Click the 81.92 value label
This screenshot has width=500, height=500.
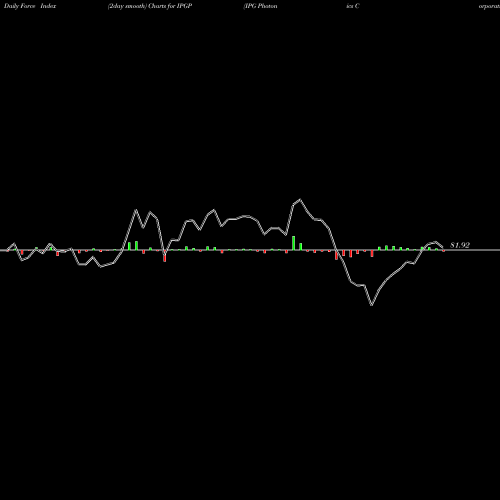[460, 245]
